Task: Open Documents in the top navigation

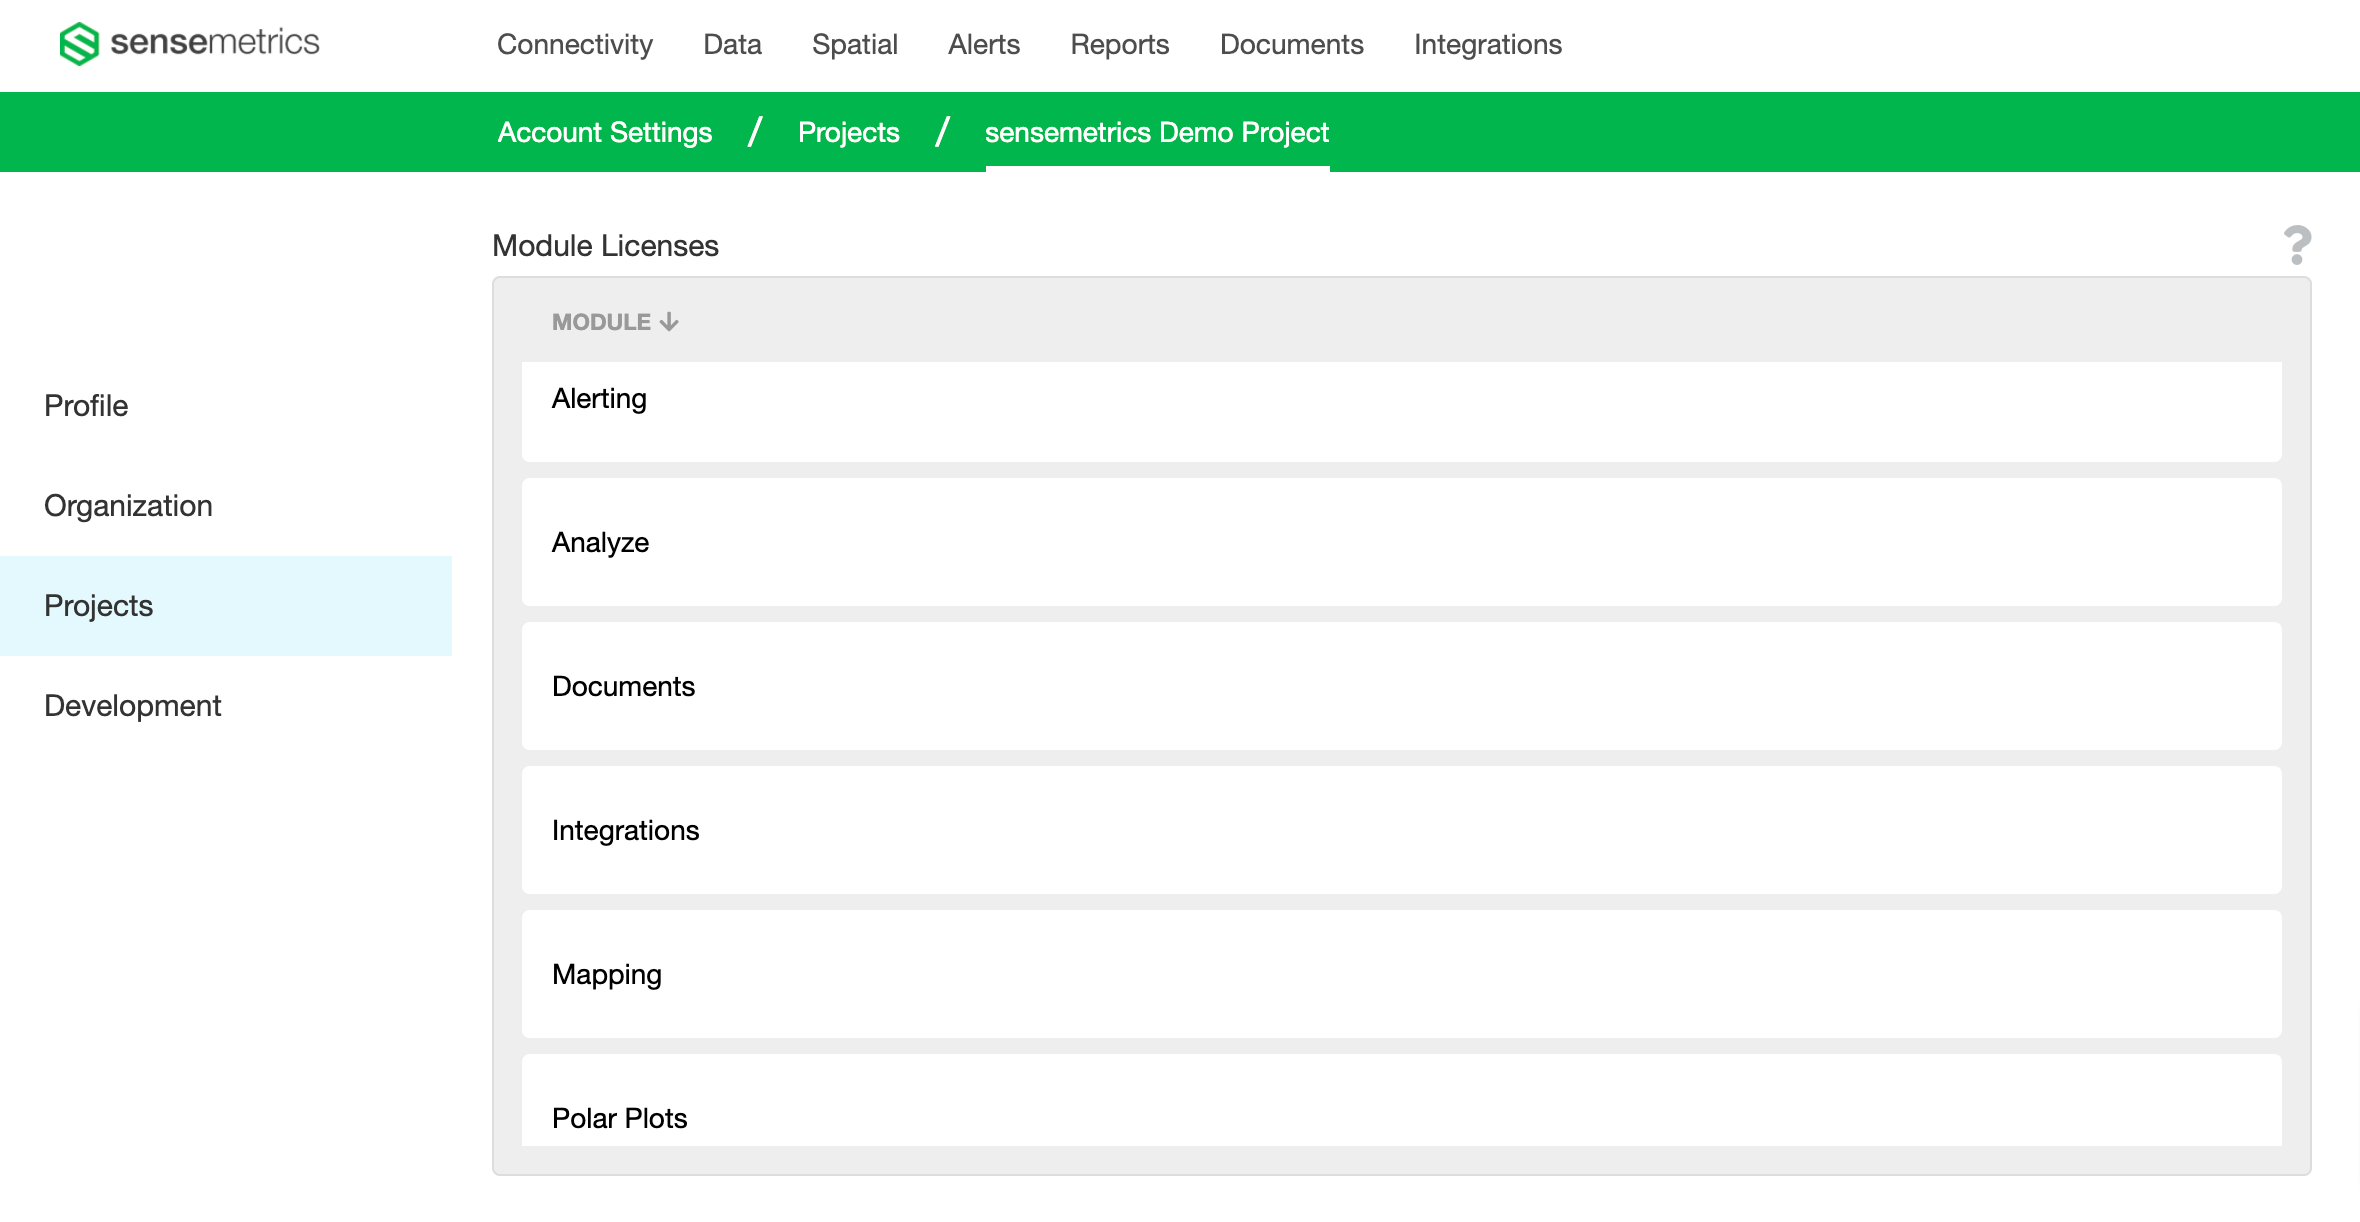Action: (x=1292, y=45)
